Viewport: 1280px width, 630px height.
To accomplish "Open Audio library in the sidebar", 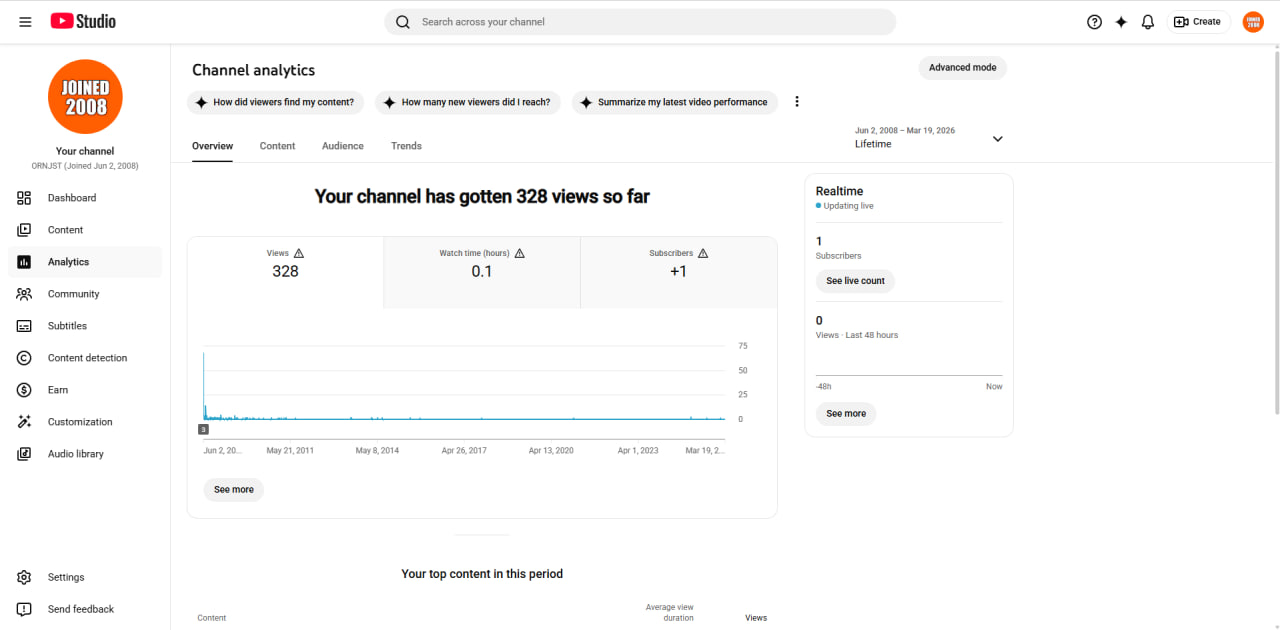I will click(x=85, y=454).
